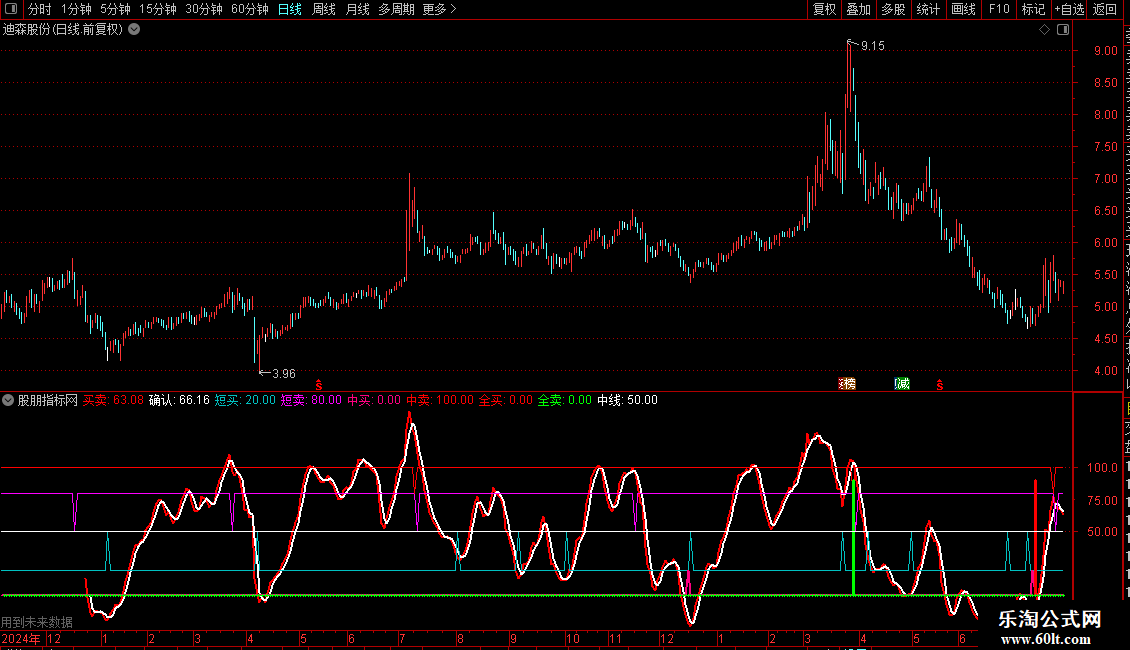Select the 30分钟 period tab

point(203,9)
